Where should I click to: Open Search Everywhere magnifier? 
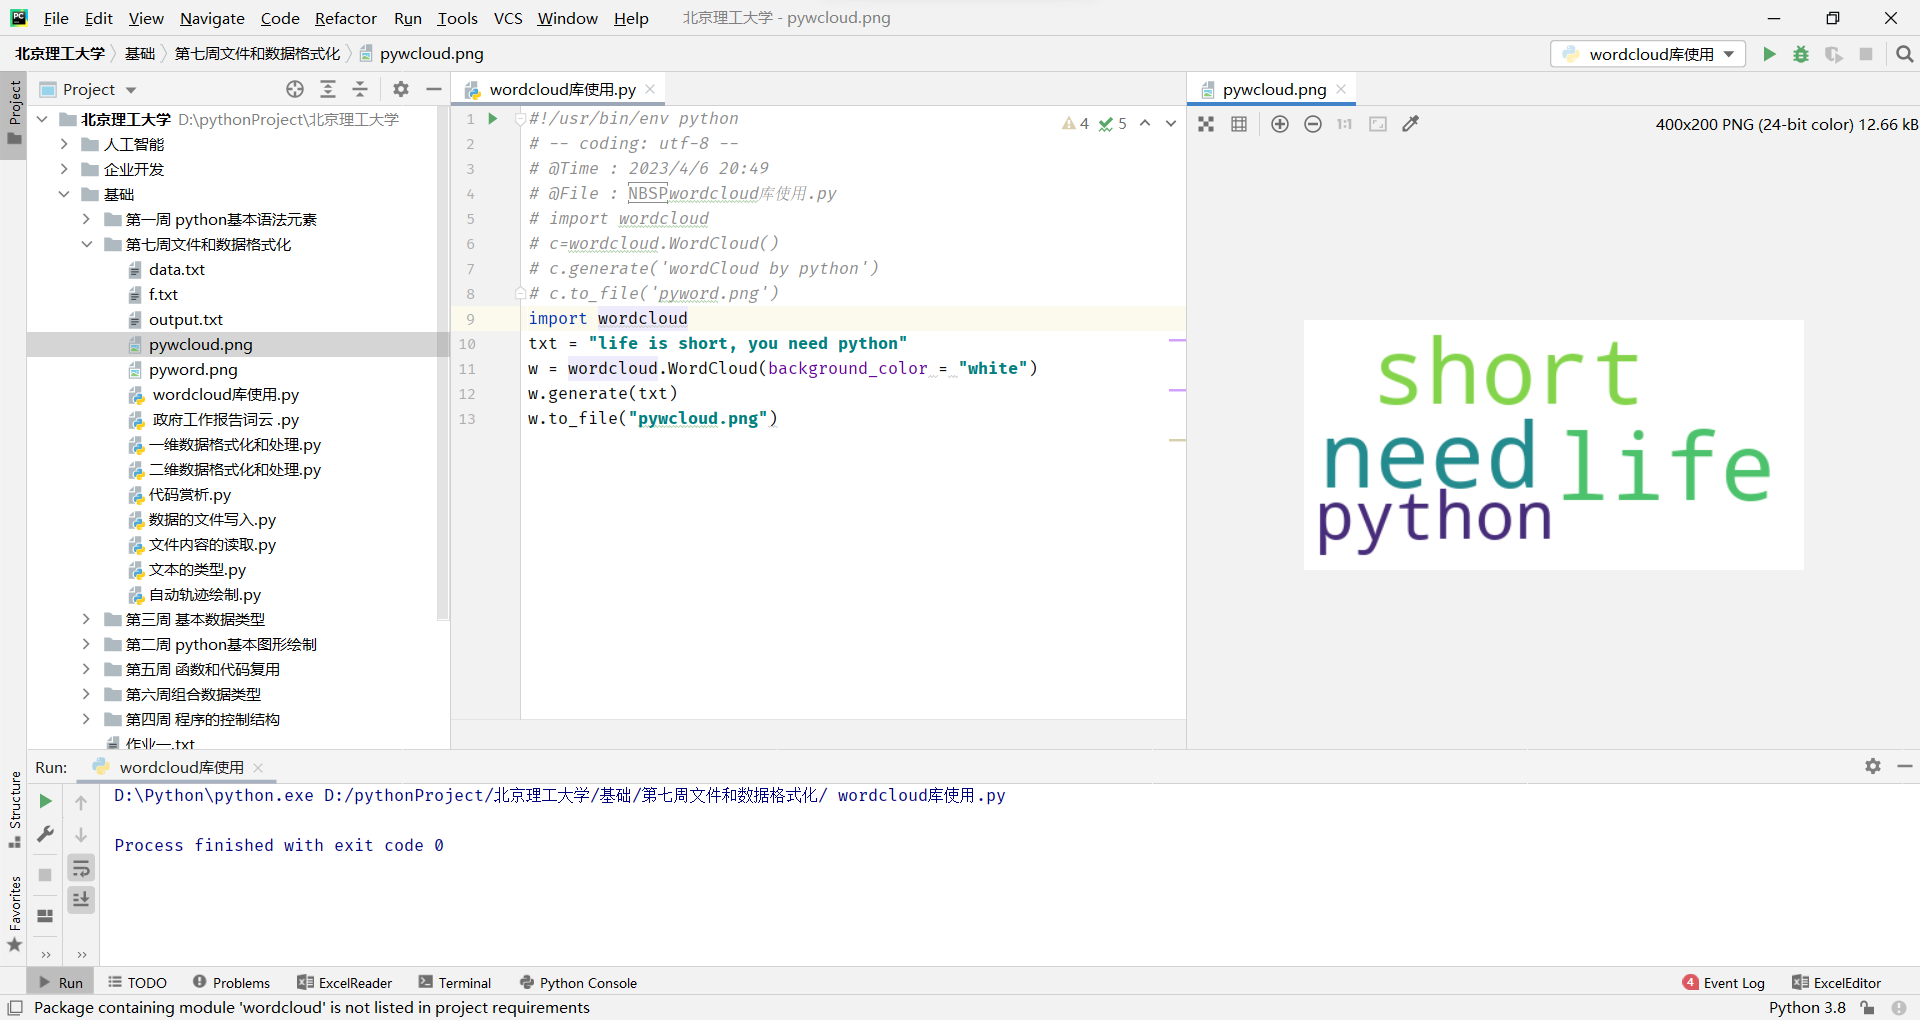(1904, 54)
